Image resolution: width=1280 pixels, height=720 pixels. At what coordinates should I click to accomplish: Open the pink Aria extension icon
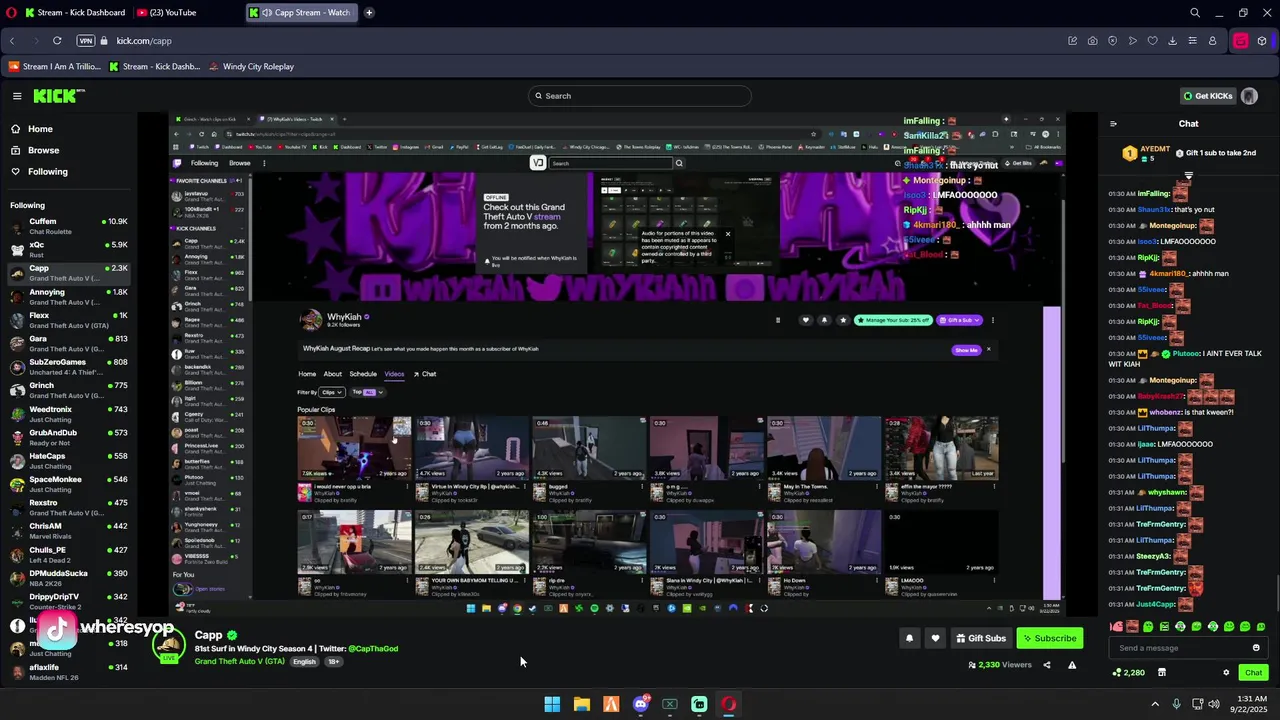point(1241,41)
